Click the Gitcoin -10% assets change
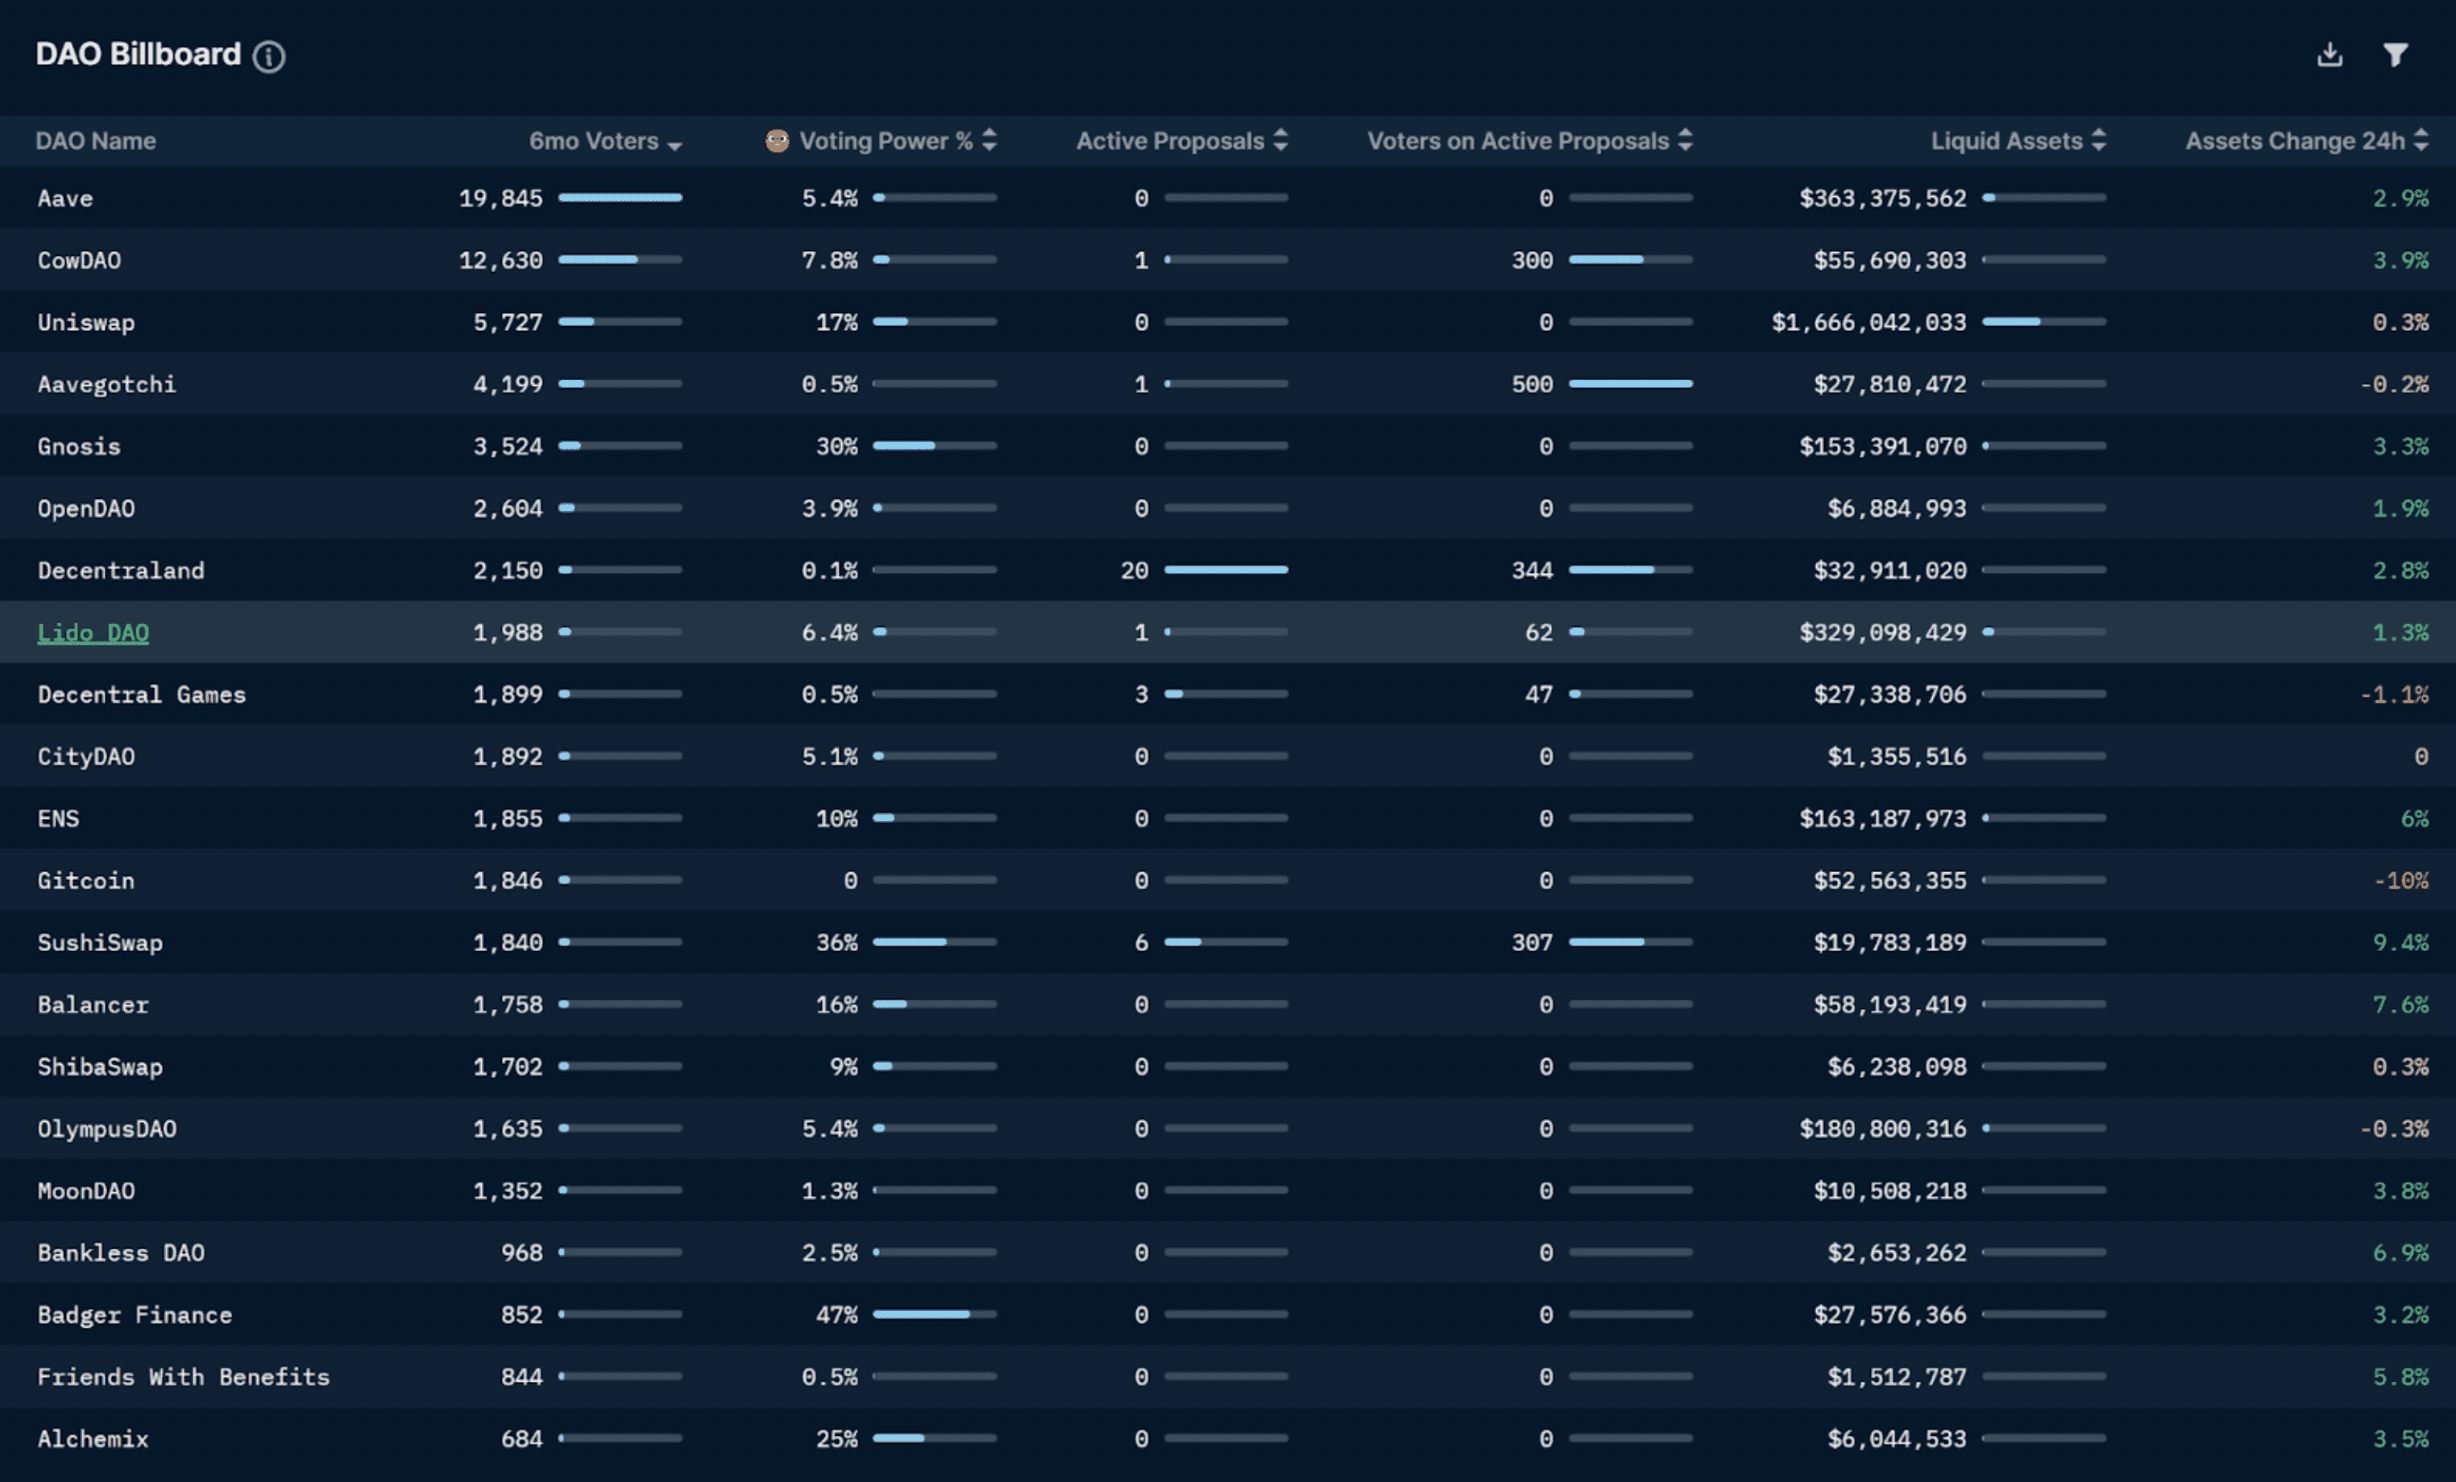Screen dimensions: 2456x1482 (2400, 881)
